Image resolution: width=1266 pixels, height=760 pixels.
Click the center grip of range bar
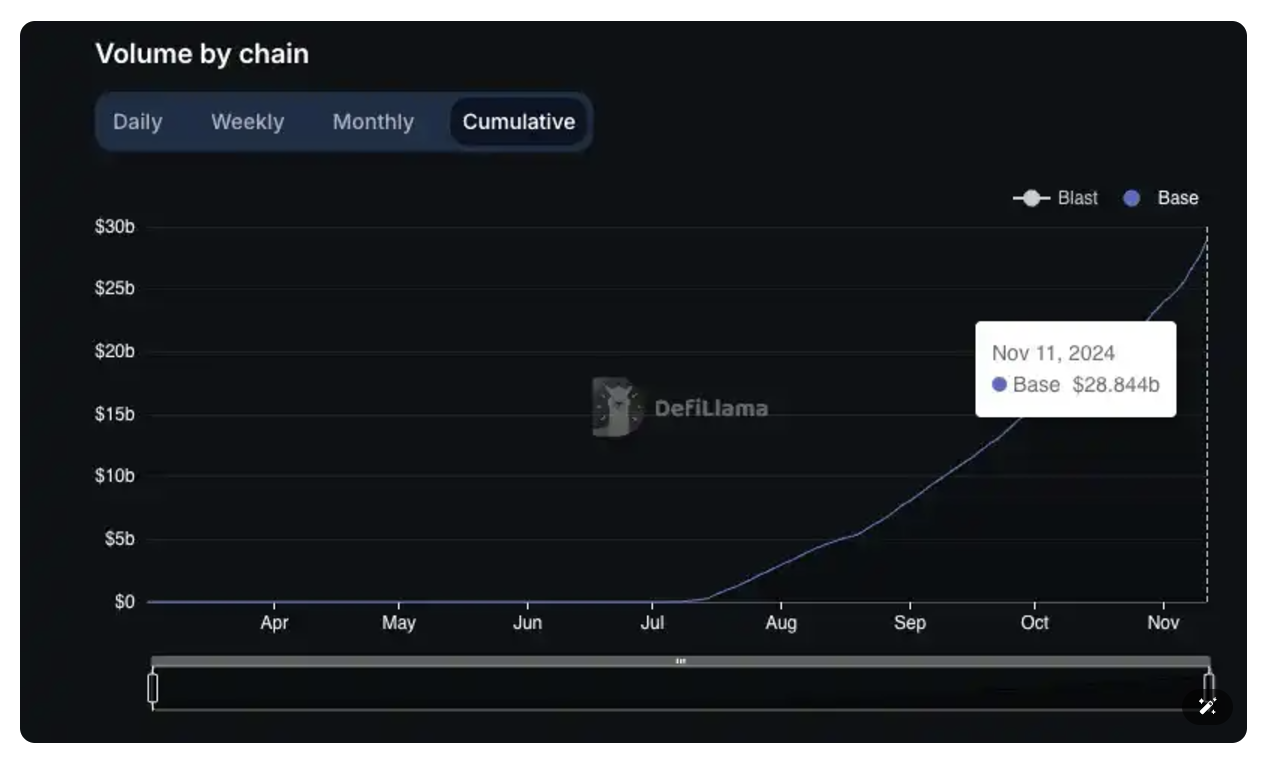click(x=681, y=661)
